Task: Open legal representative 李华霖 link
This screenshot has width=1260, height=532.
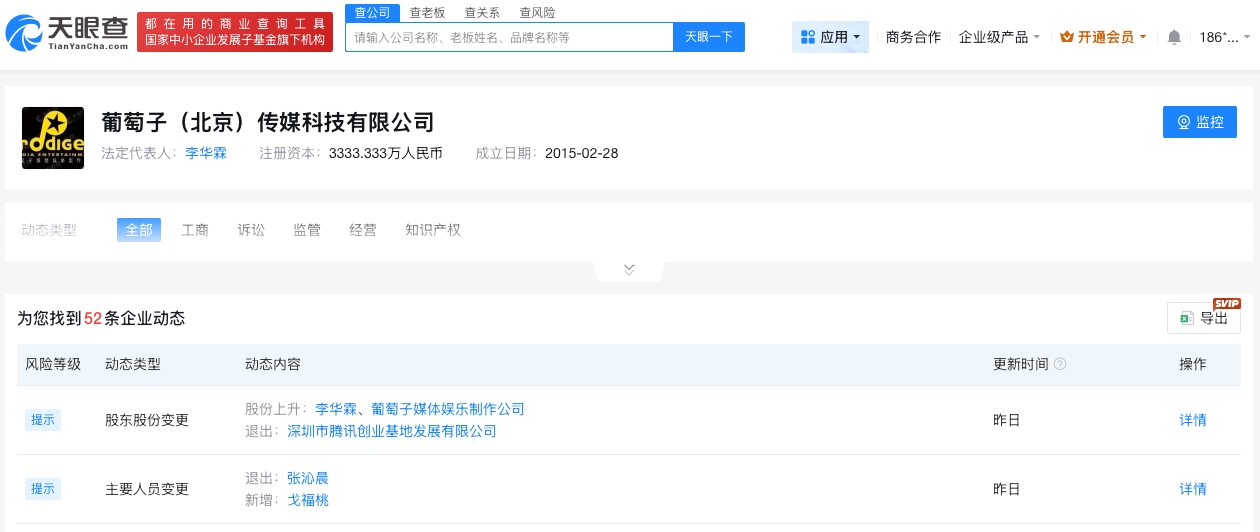Action: point(206,153)
